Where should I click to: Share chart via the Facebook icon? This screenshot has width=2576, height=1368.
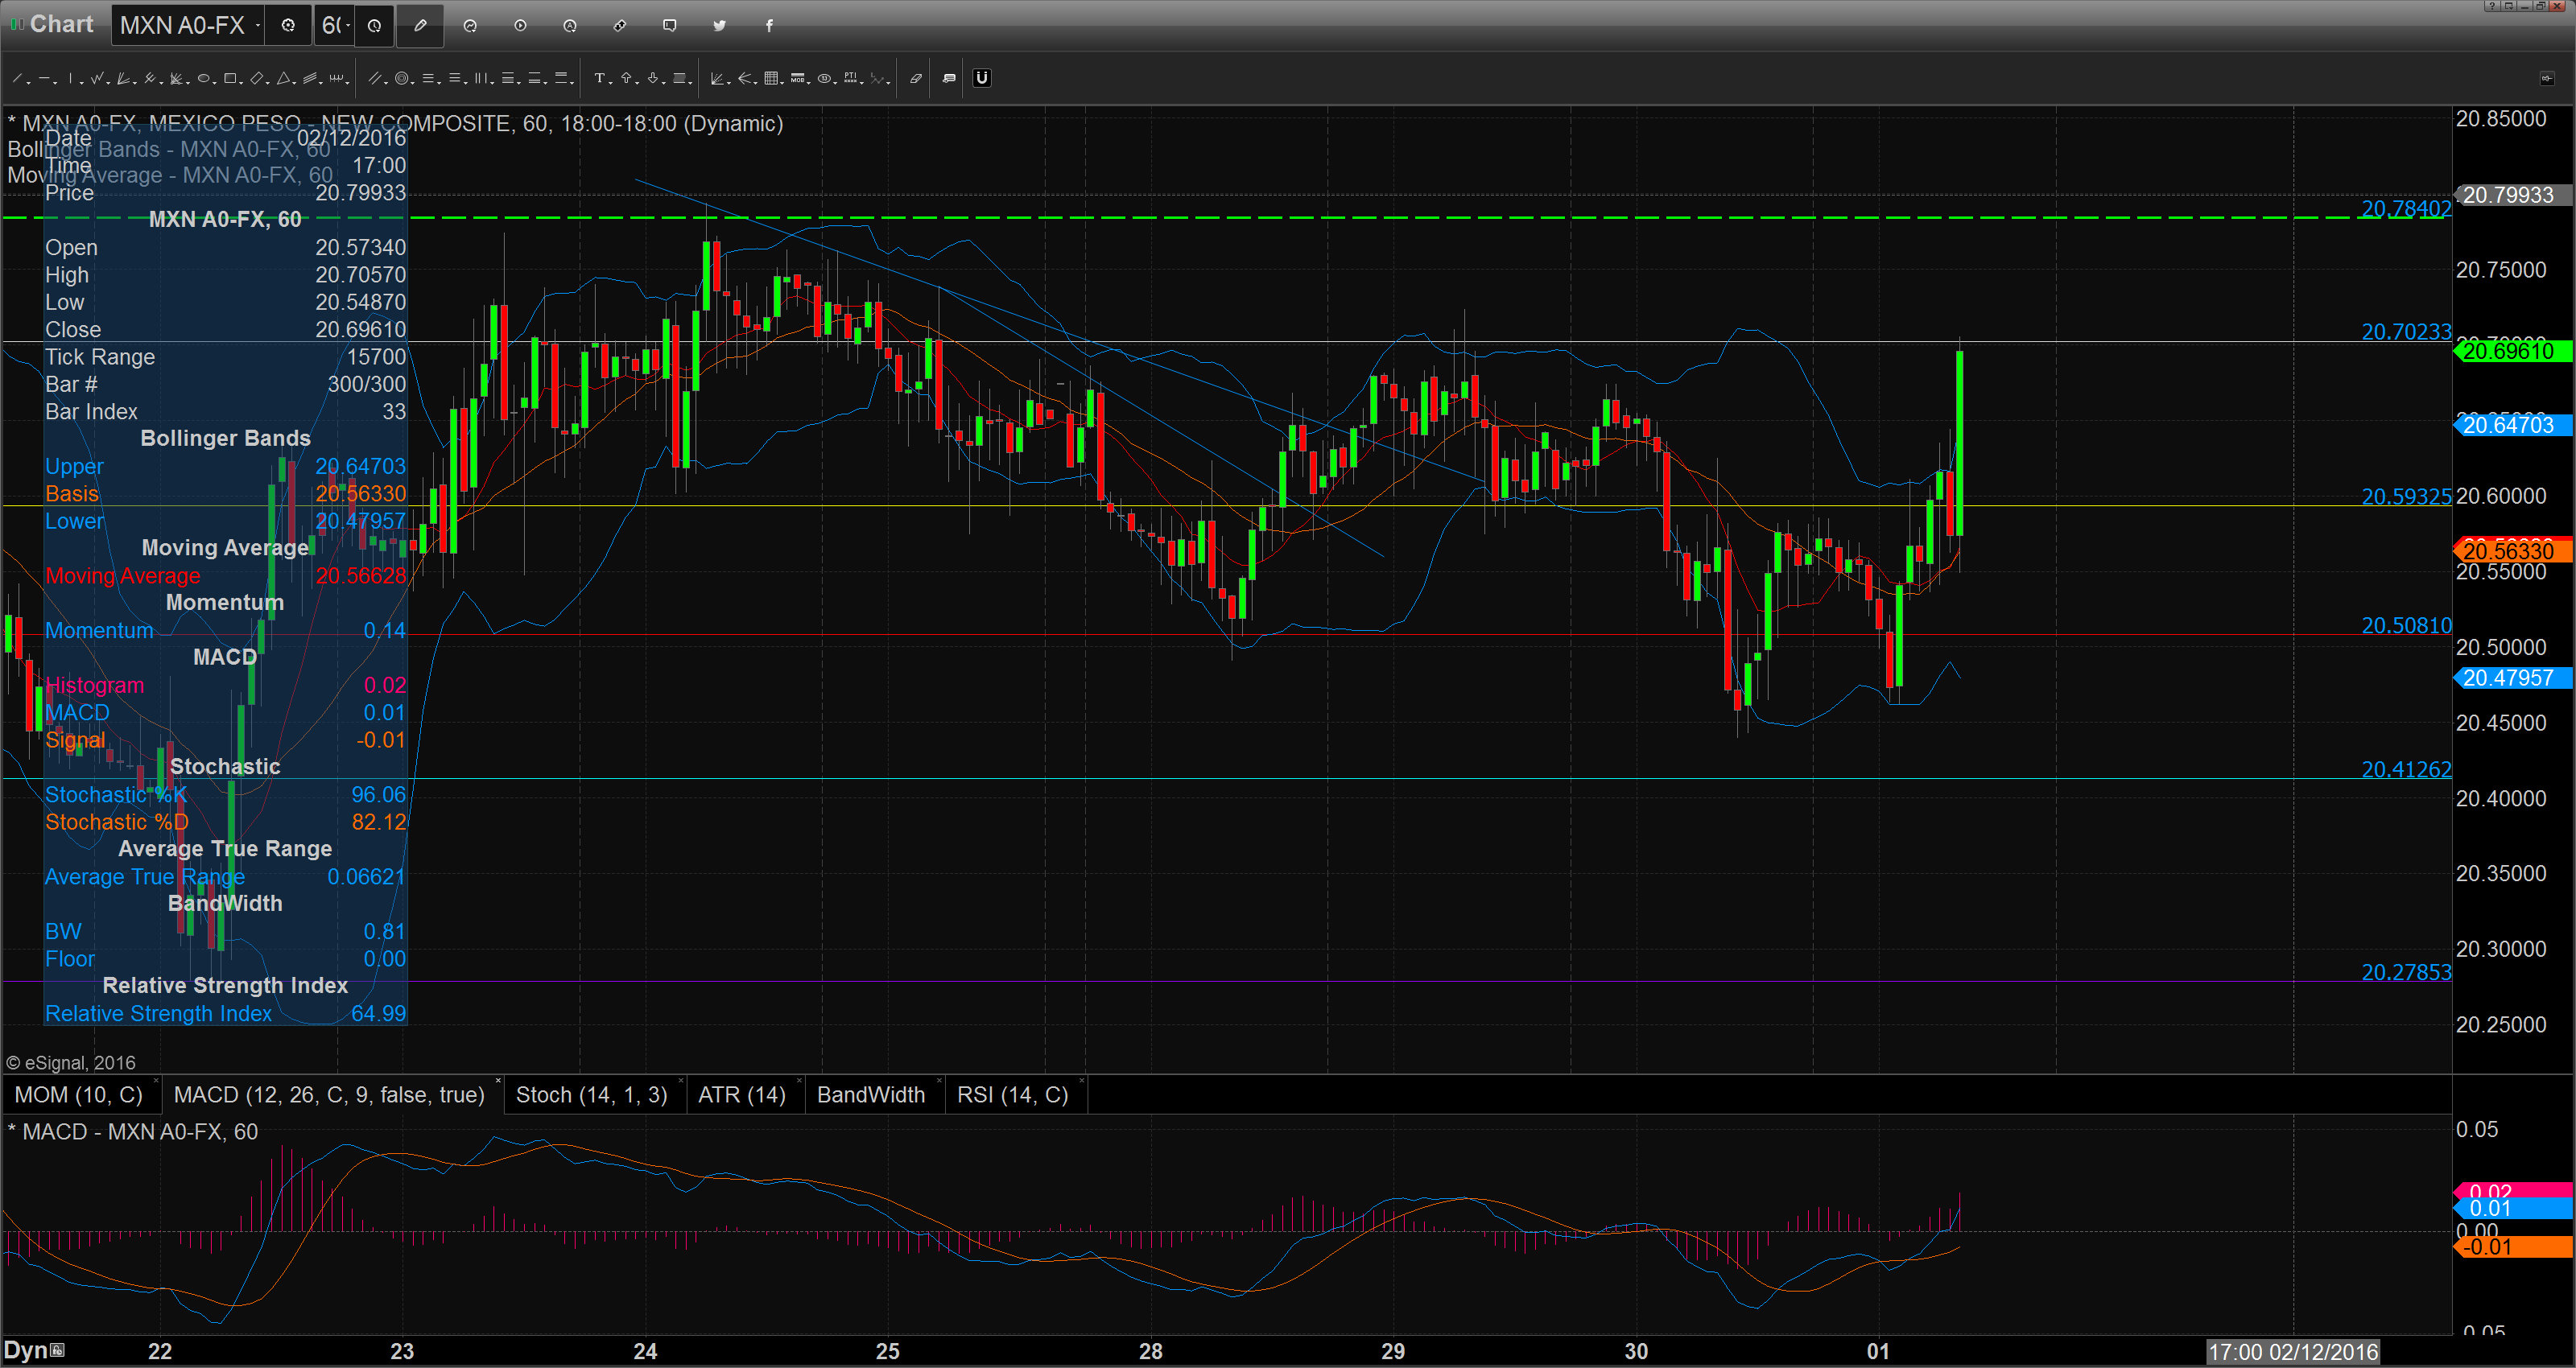(x=769, y=26)
